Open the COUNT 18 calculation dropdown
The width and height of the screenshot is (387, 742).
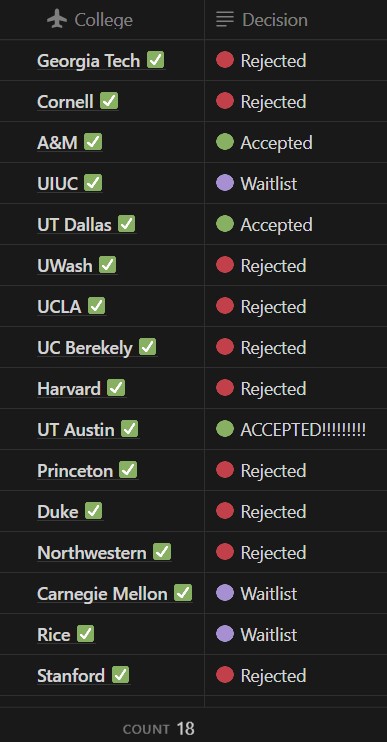158,729
